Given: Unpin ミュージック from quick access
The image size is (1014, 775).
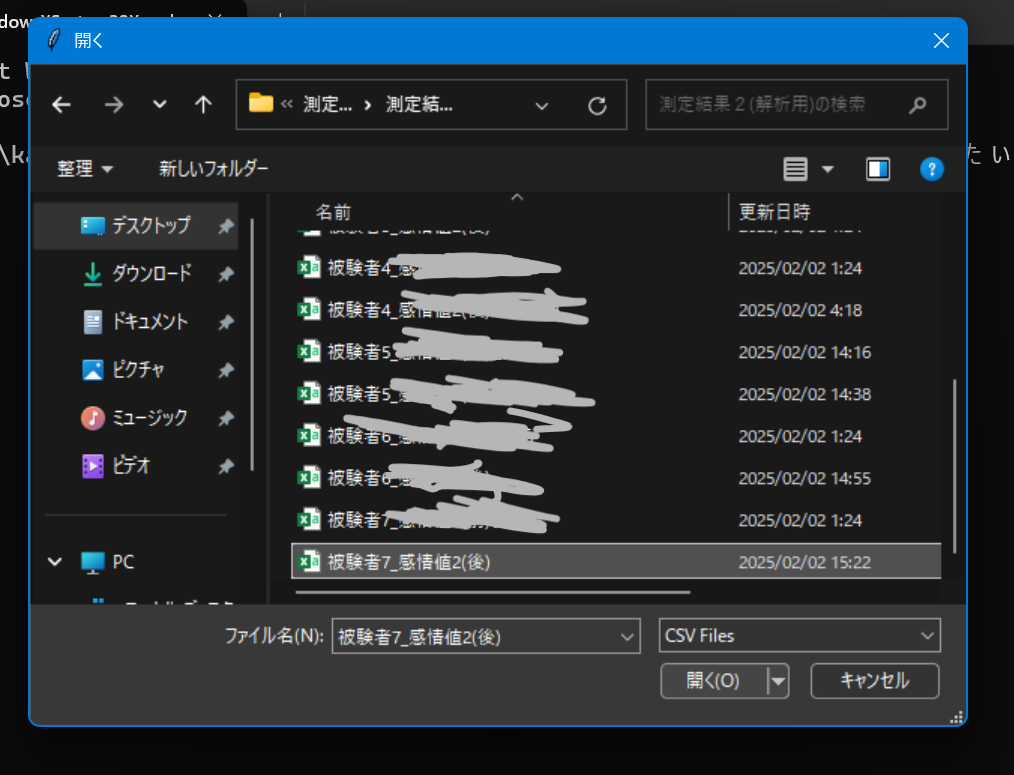Looking at the screenshot, I should 228,417.
